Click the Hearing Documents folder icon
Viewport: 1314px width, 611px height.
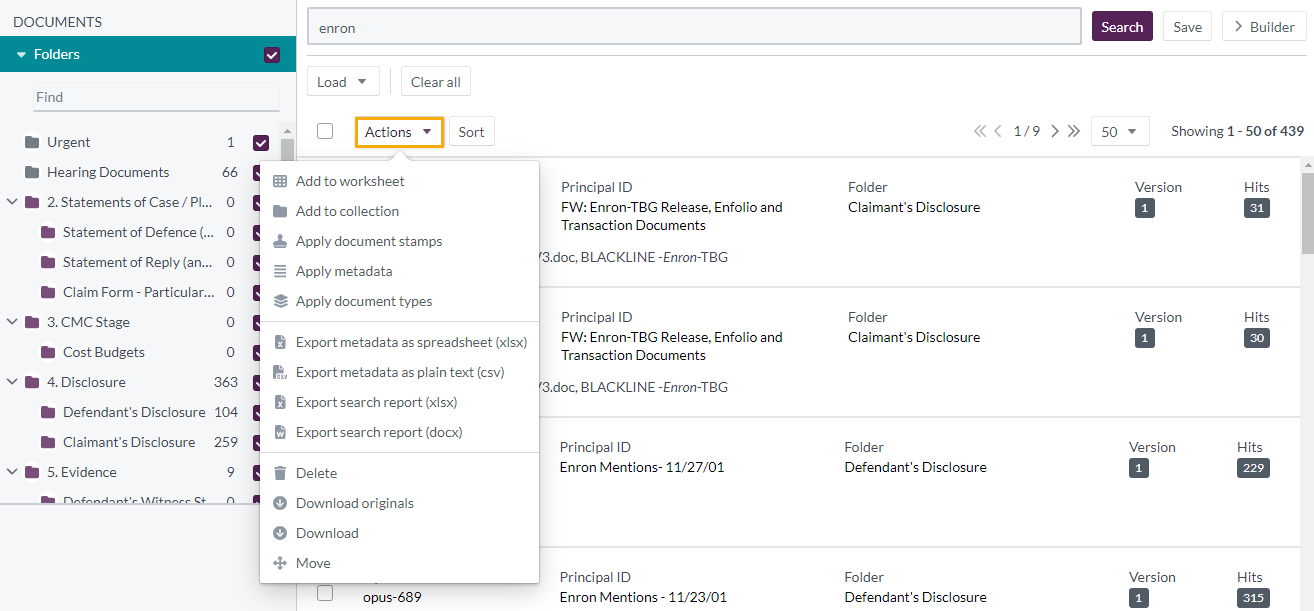click(x=32, y=172)
